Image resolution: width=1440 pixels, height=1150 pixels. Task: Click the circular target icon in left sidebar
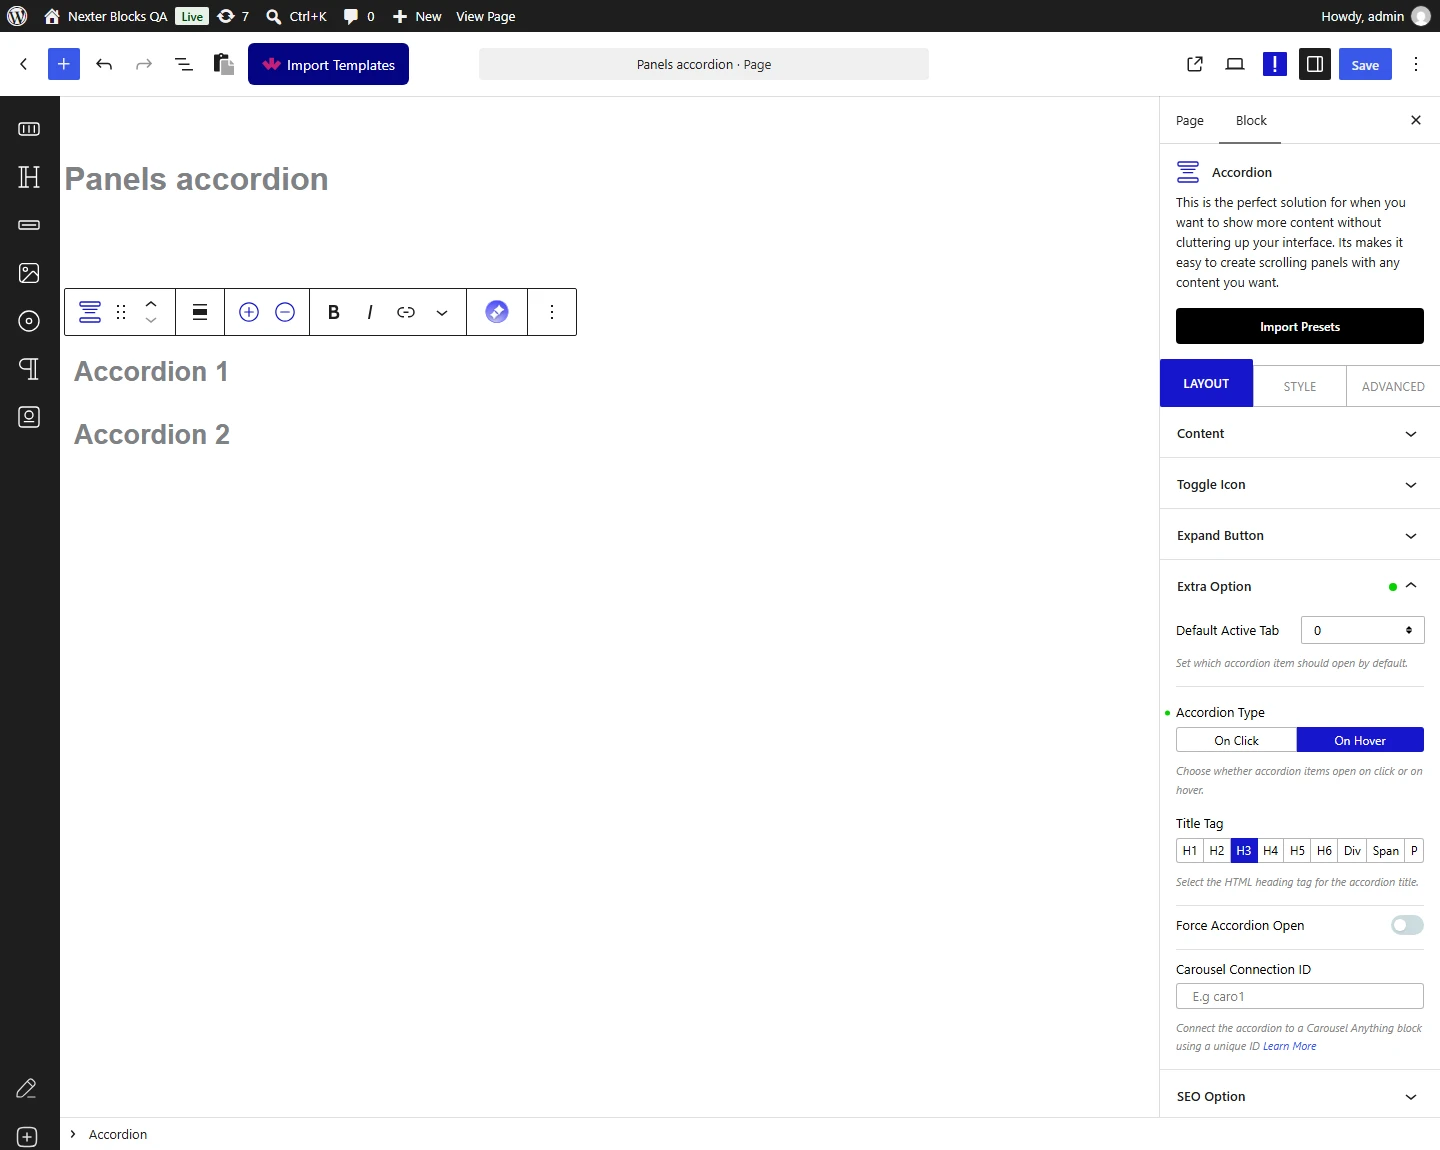click(x=29, y=321)
